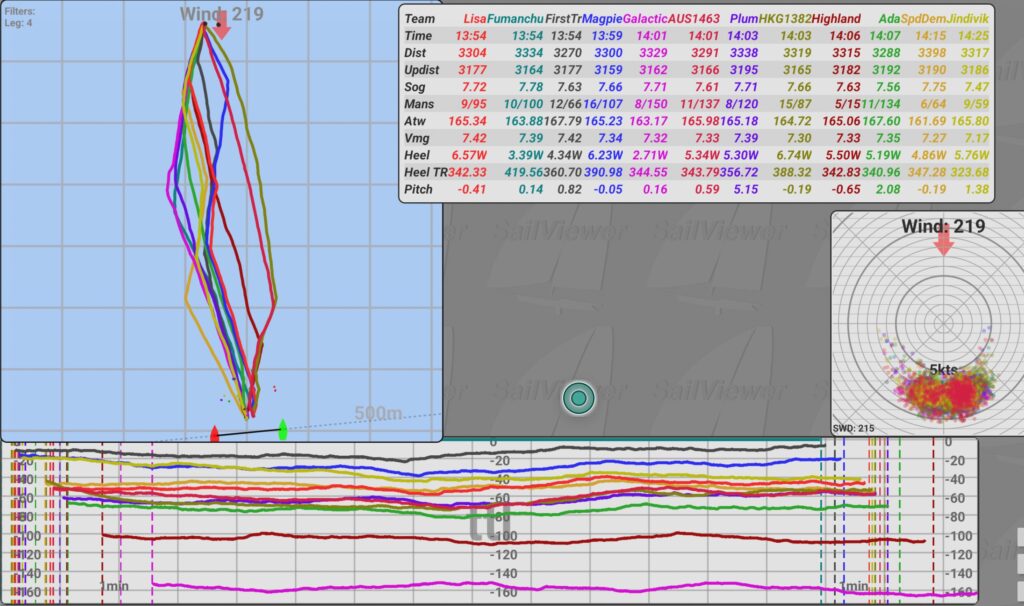Select team SpdDem column header
Image resolution: width=1024 pixels, height=606 pixels.
coord(923,19)
